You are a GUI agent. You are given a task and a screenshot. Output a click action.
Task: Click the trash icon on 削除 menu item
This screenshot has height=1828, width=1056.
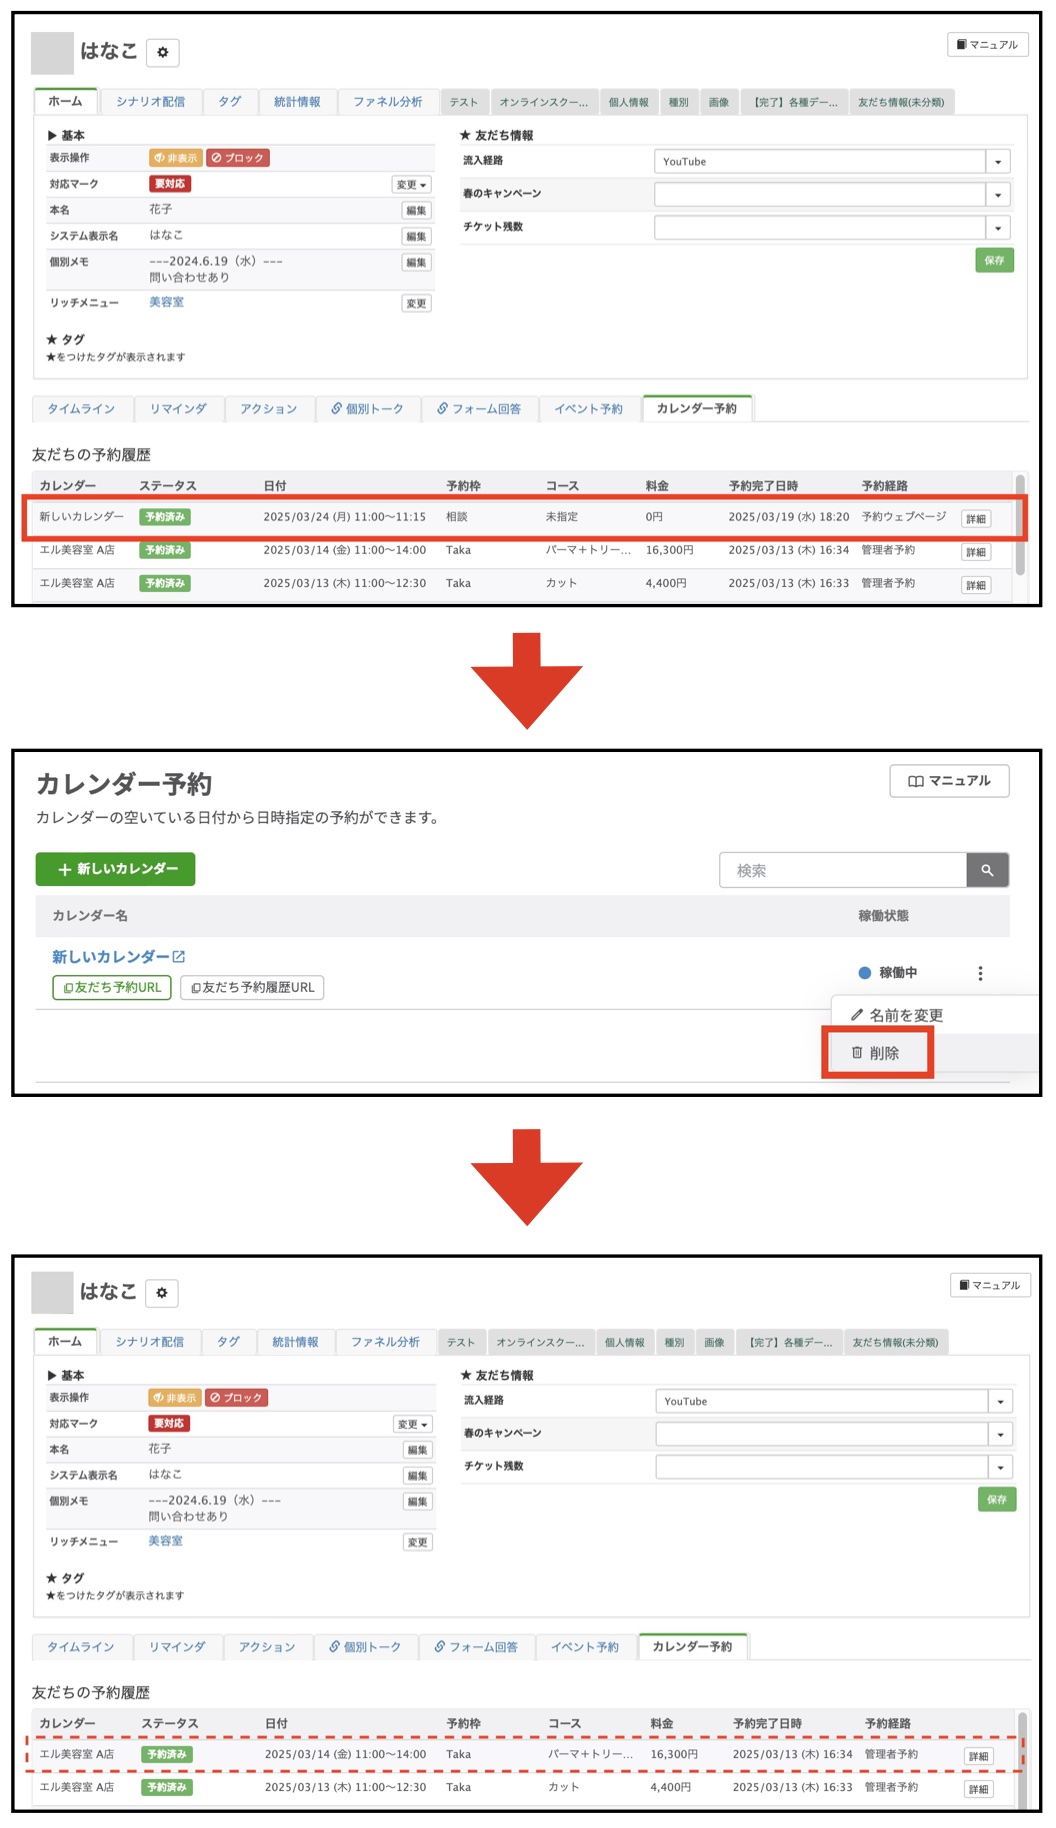[857, 1053]
